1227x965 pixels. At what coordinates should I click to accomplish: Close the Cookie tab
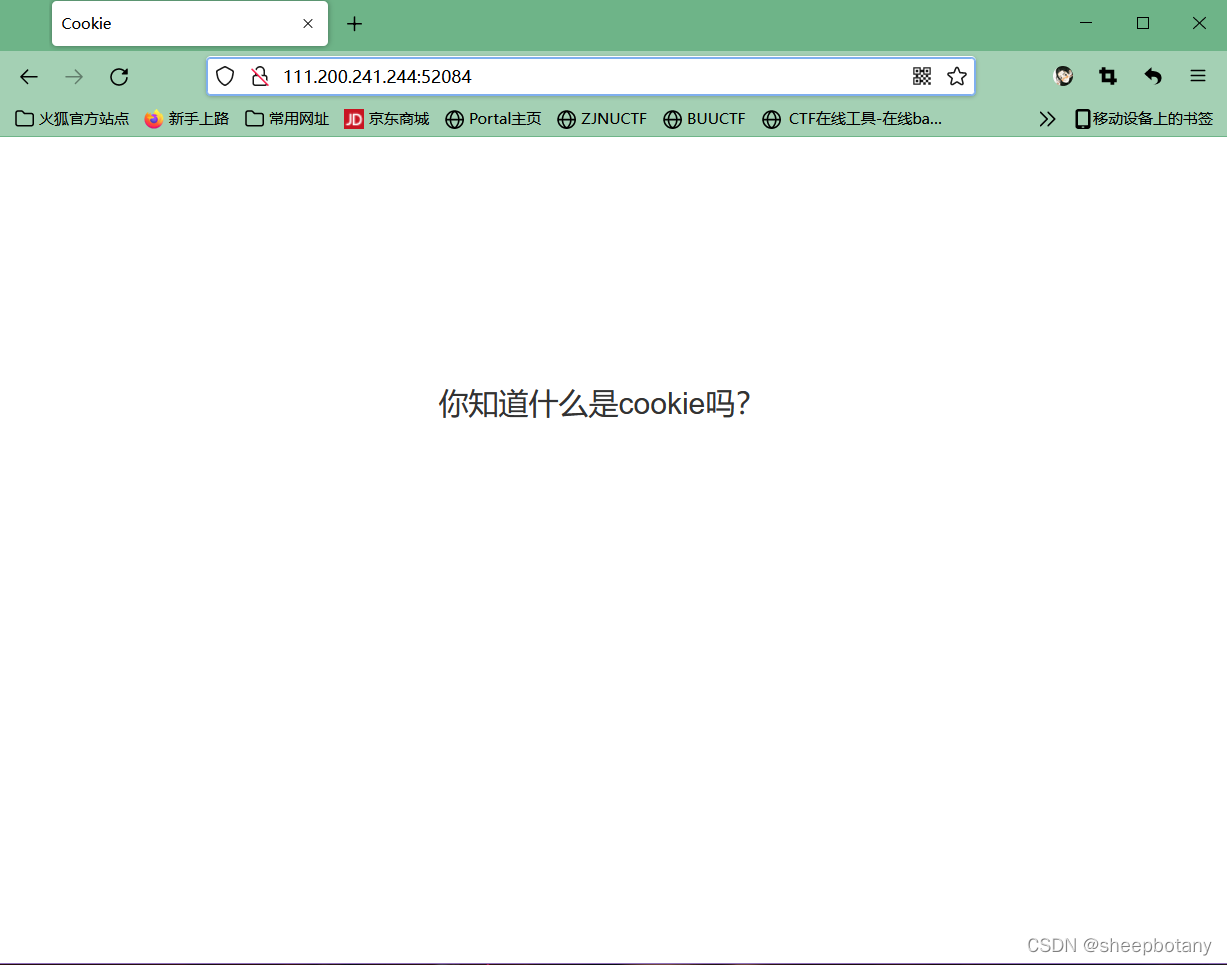pyautogui.click(x=308, y=24)
